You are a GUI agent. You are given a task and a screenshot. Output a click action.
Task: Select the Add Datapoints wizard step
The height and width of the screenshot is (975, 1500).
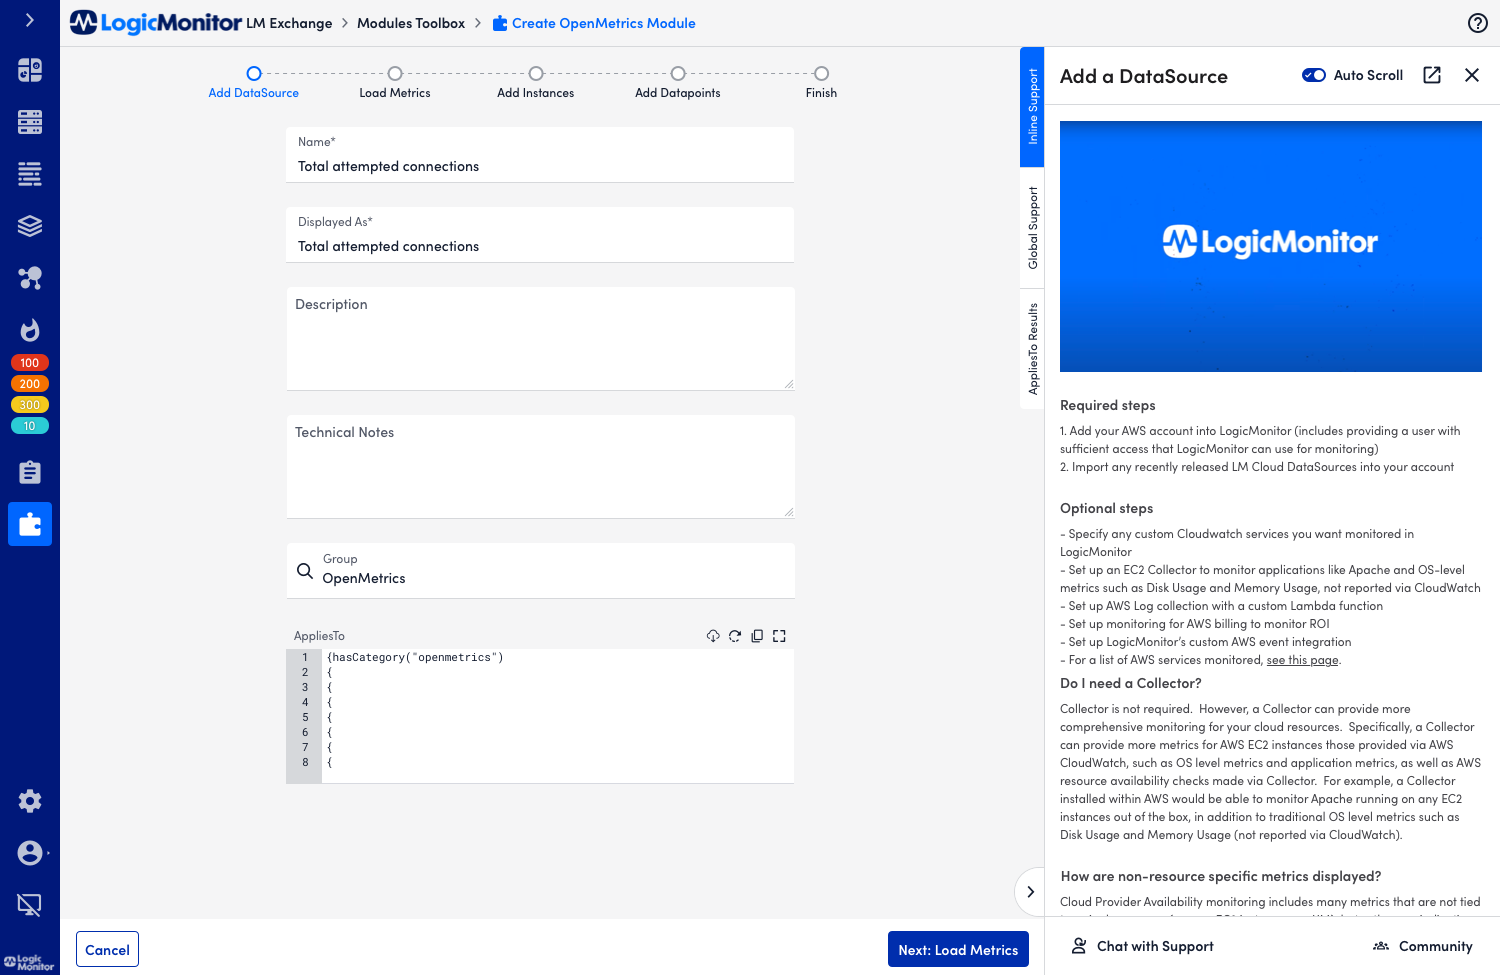[x=678, y=83]
